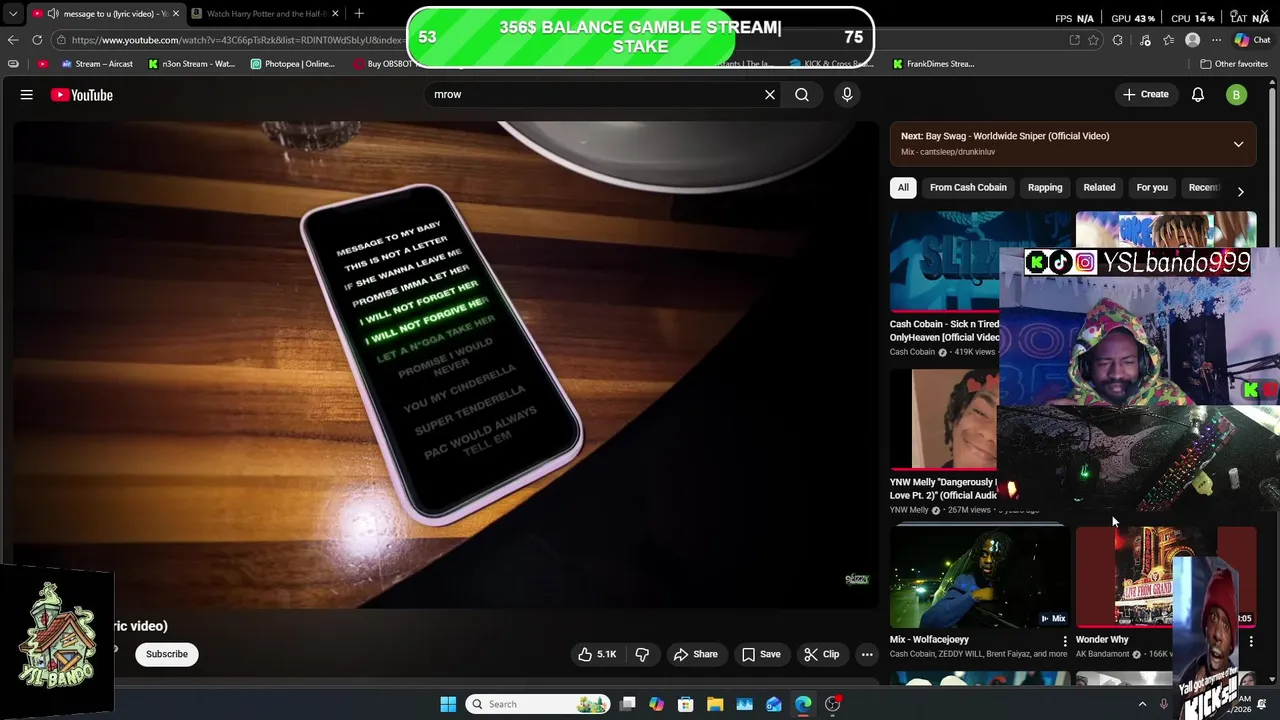Screen dimensions: 1280x720
Task: Open the Photopea bookmark
Action: (x=293, y=64)
